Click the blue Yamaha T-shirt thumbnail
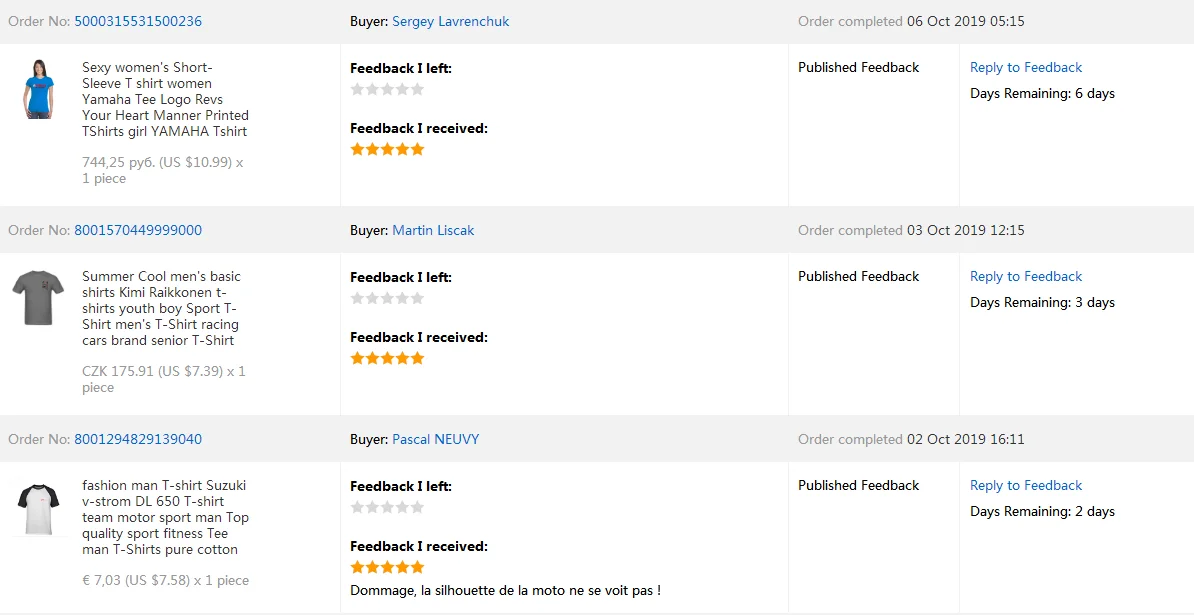Image resolution: width=1194 pixels, height=615 pixels. pyautogui.click(x=39, y=89)
